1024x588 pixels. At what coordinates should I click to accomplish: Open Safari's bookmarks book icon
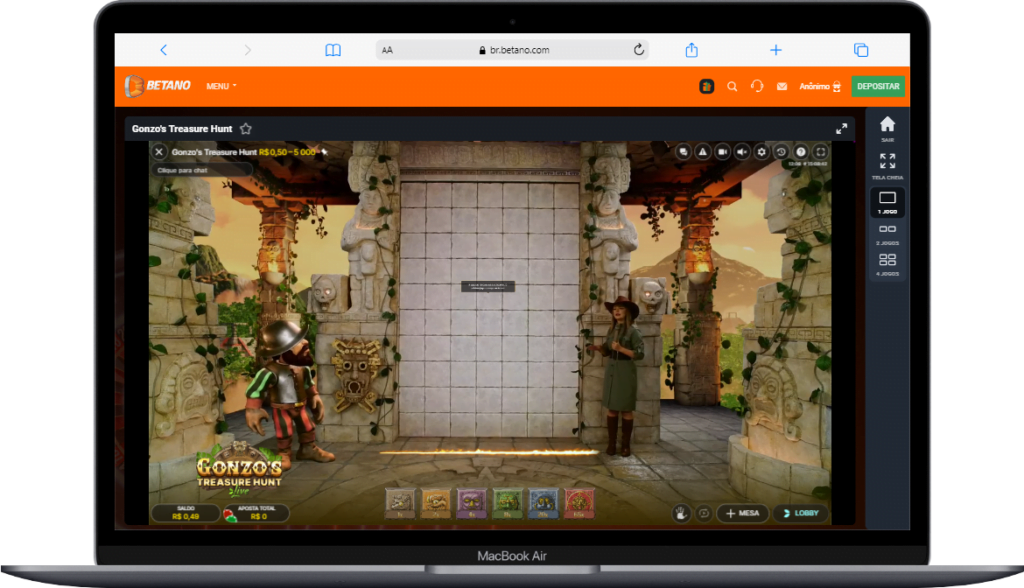click(x=333, y=50)
